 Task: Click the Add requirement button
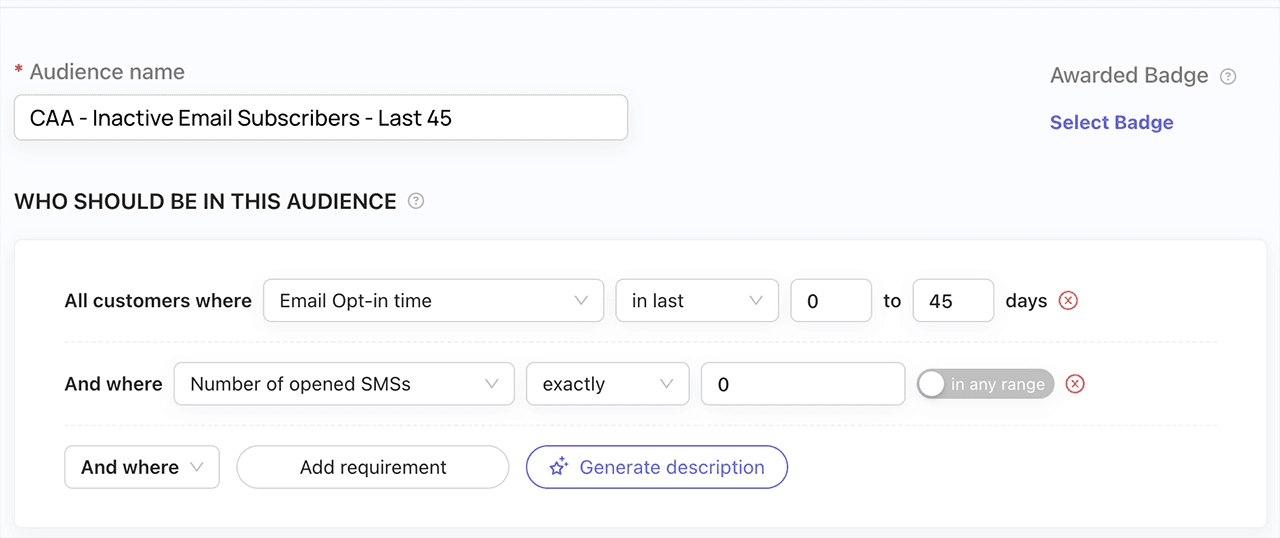click(373, 467)
